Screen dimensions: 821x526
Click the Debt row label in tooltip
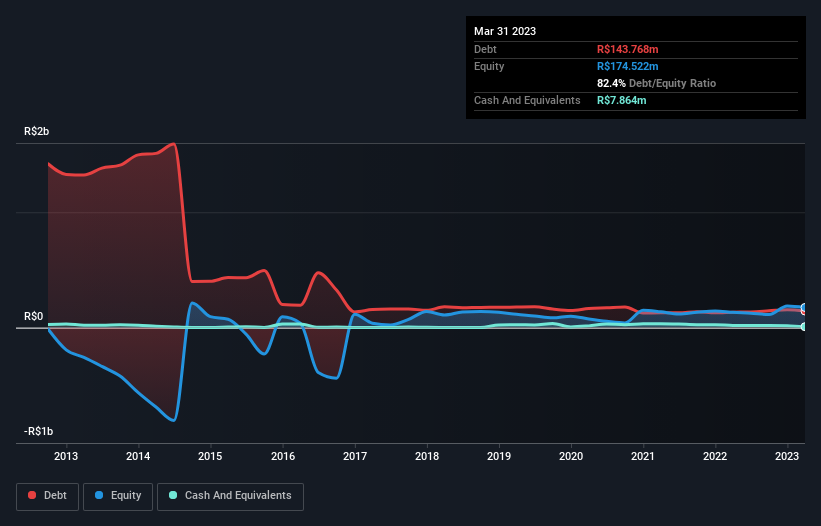click(485, 49)
